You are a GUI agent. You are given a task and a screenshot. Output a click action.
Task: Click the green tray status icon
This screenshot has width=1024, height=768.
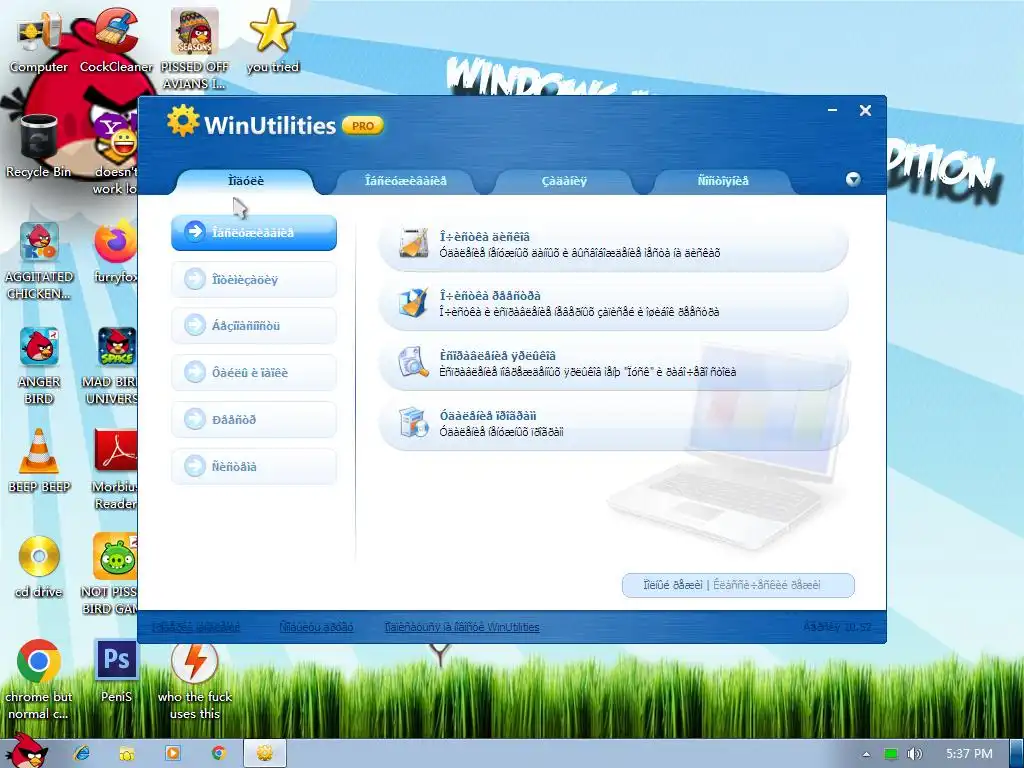pos(891,754)
